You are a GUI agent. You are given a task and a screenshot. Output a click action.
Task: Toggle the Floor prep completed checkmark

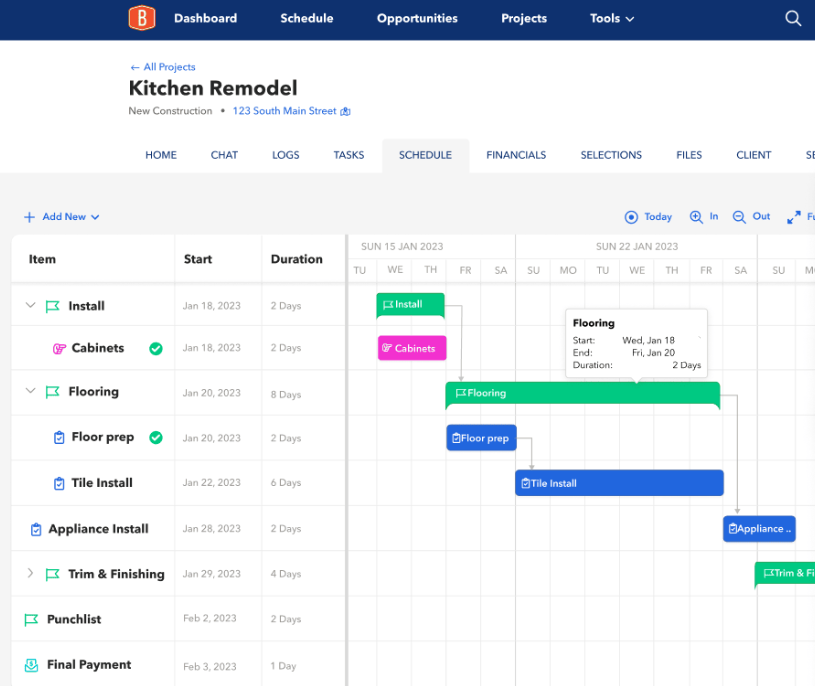tap(156, 438)
